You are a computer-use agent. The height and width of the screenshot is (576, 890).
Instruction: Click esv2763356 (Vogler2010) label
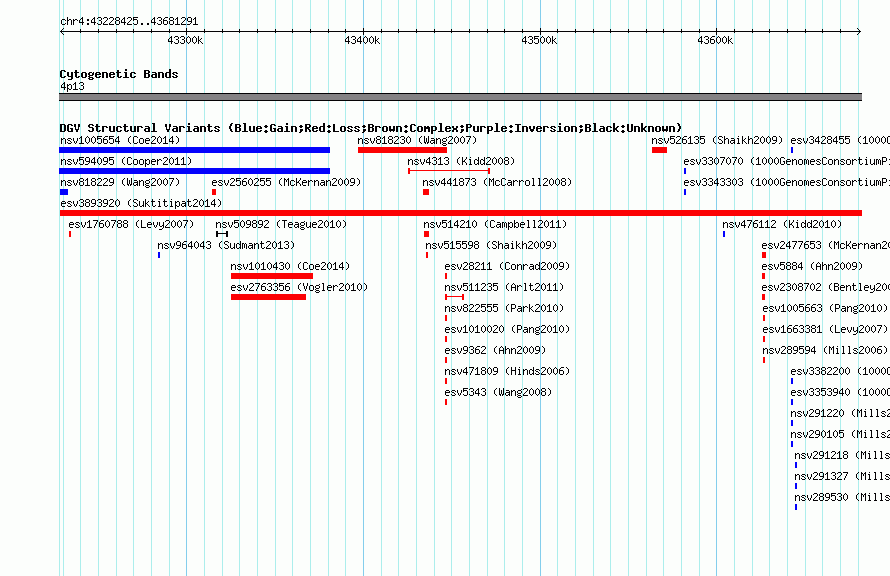299,287
